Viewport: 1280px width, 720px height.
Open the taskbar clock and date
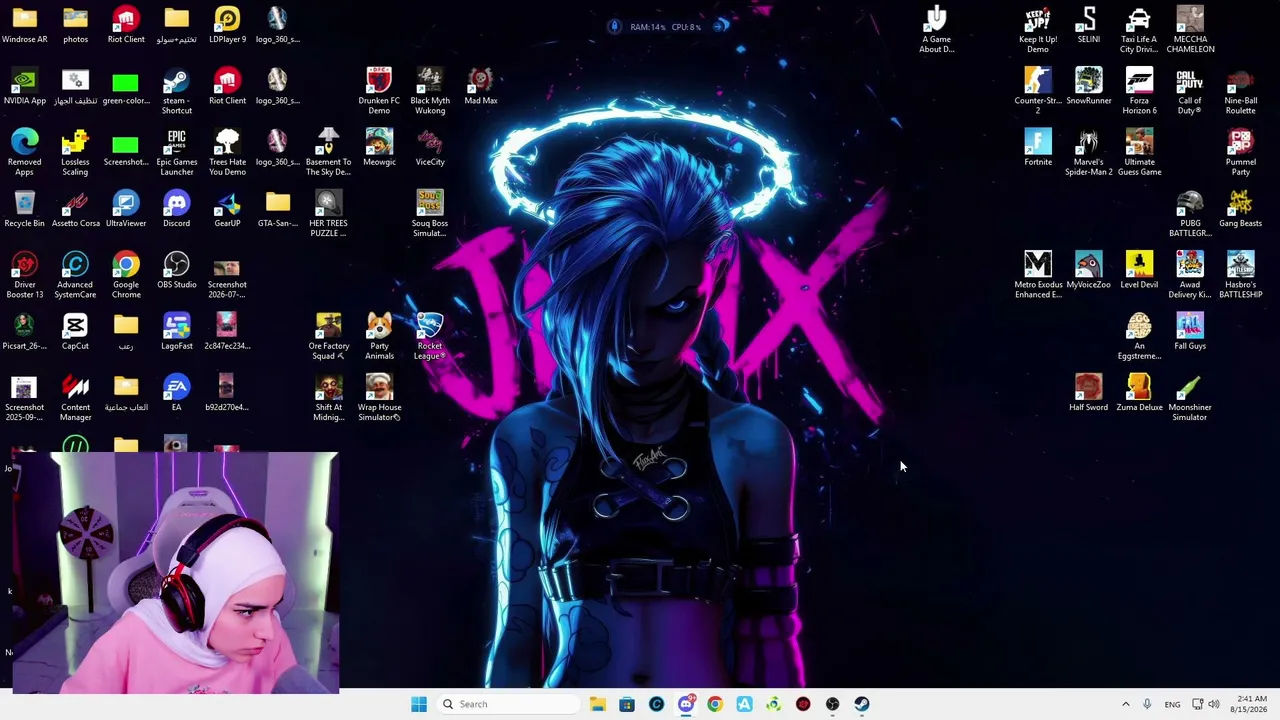pyautogui.click(x=1250, y=704)
